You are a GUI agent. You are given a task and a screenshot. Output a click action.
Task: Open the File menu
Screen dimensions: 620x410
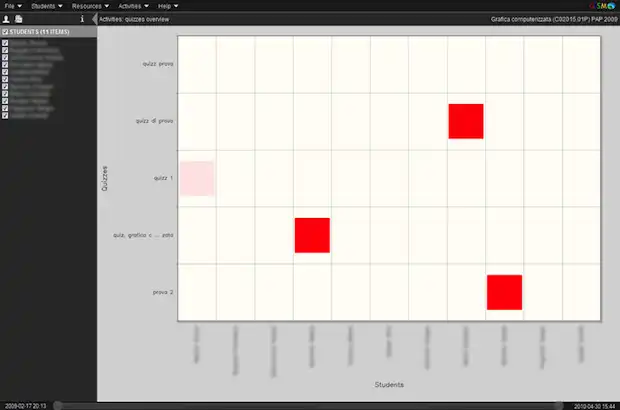pyautogui.click(x=13, y=6)
